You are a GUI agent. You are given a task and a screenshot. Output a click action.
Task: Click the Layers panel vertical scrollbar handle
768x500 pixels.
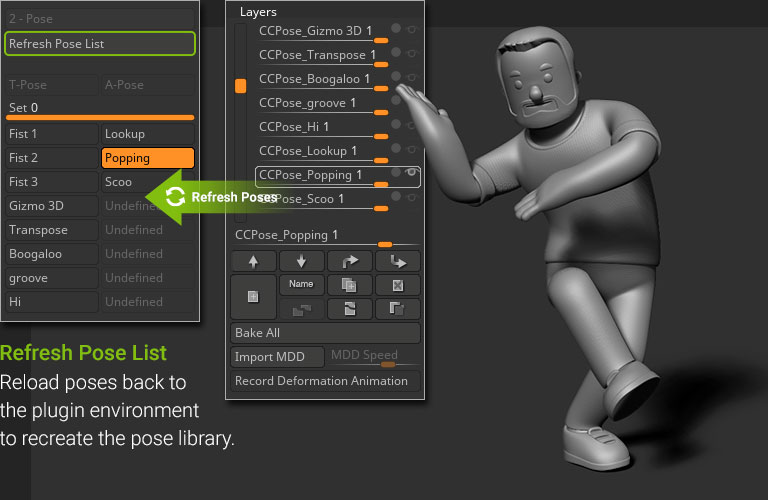pos(240,86)
